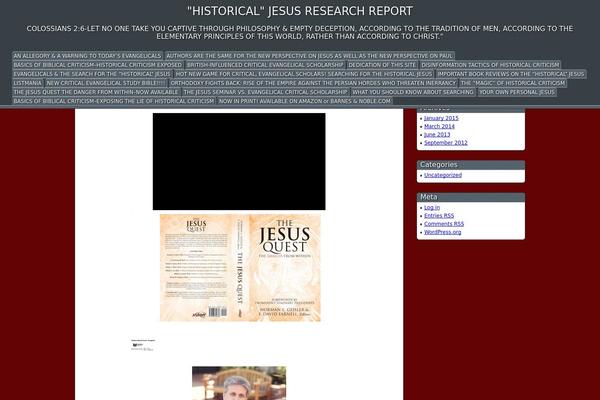Open "Dedication of This Site" page
Viewport: 600px width, 400px height.
[x=382, y=65]
